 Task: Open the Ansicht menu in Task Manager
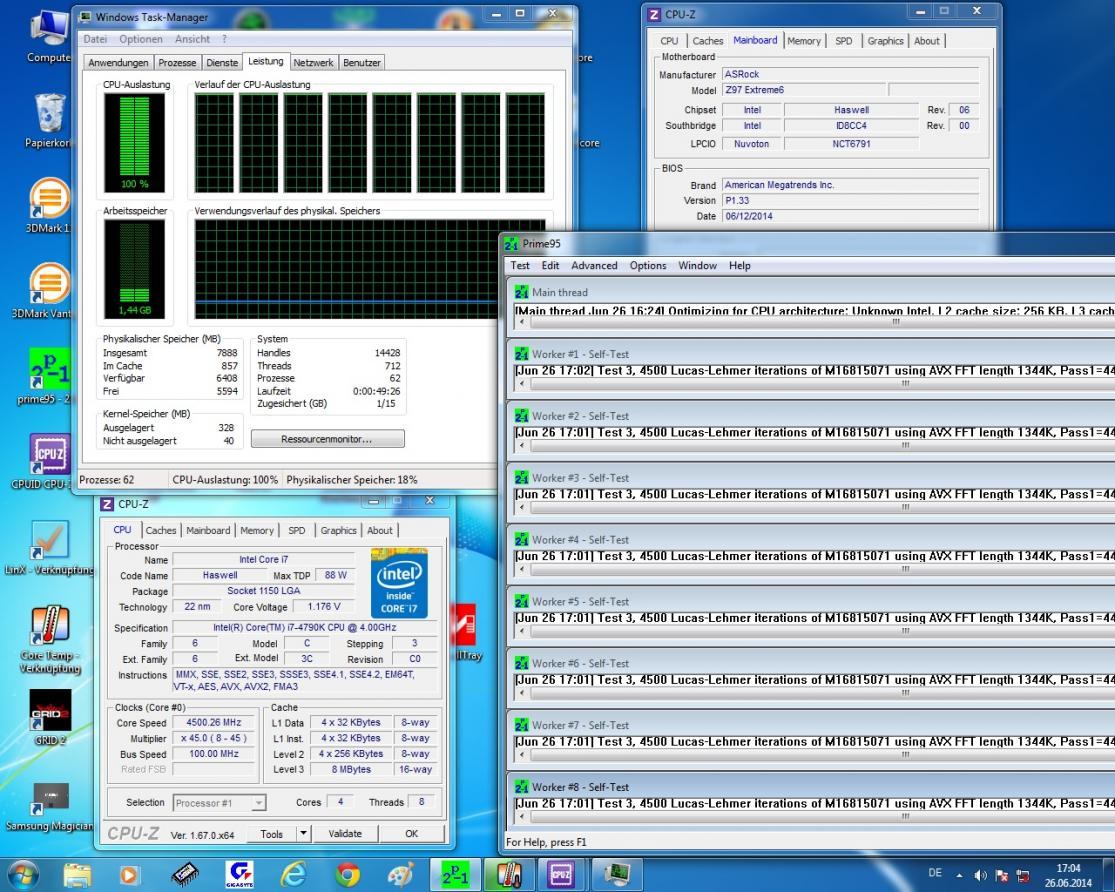pos(192,39)
